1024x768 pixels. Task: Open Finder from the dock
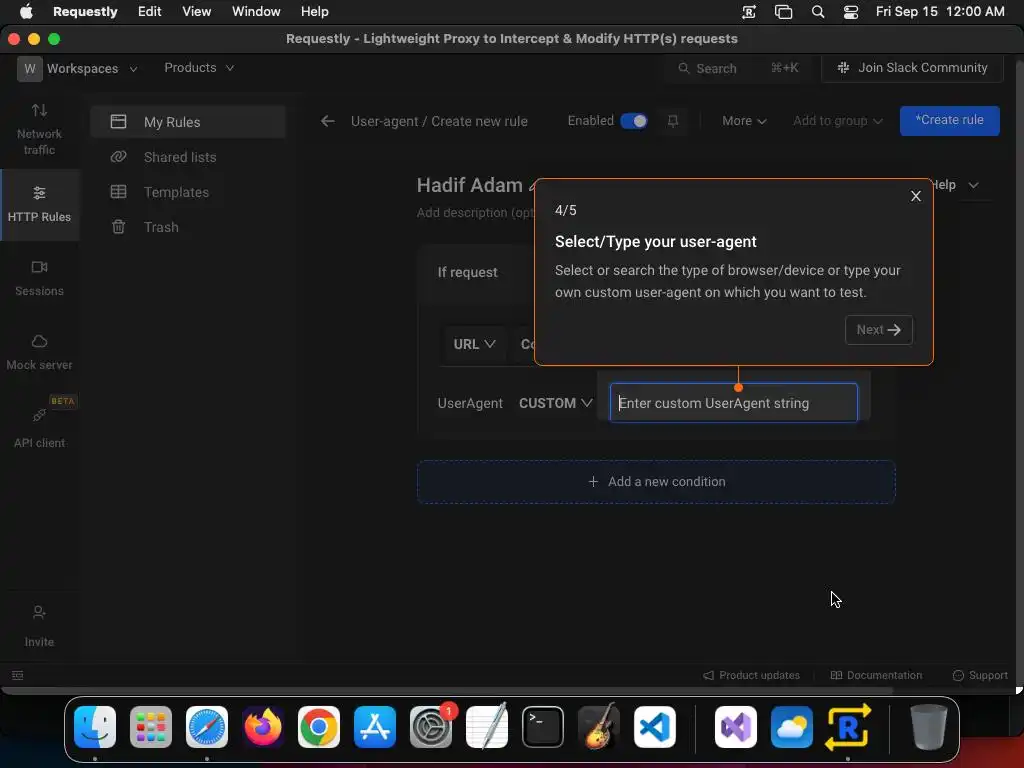pos(95,727)
